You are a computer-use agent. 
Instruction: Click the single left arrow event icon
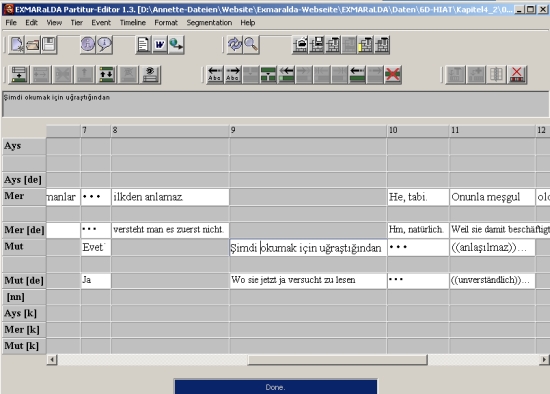(357, 74)
